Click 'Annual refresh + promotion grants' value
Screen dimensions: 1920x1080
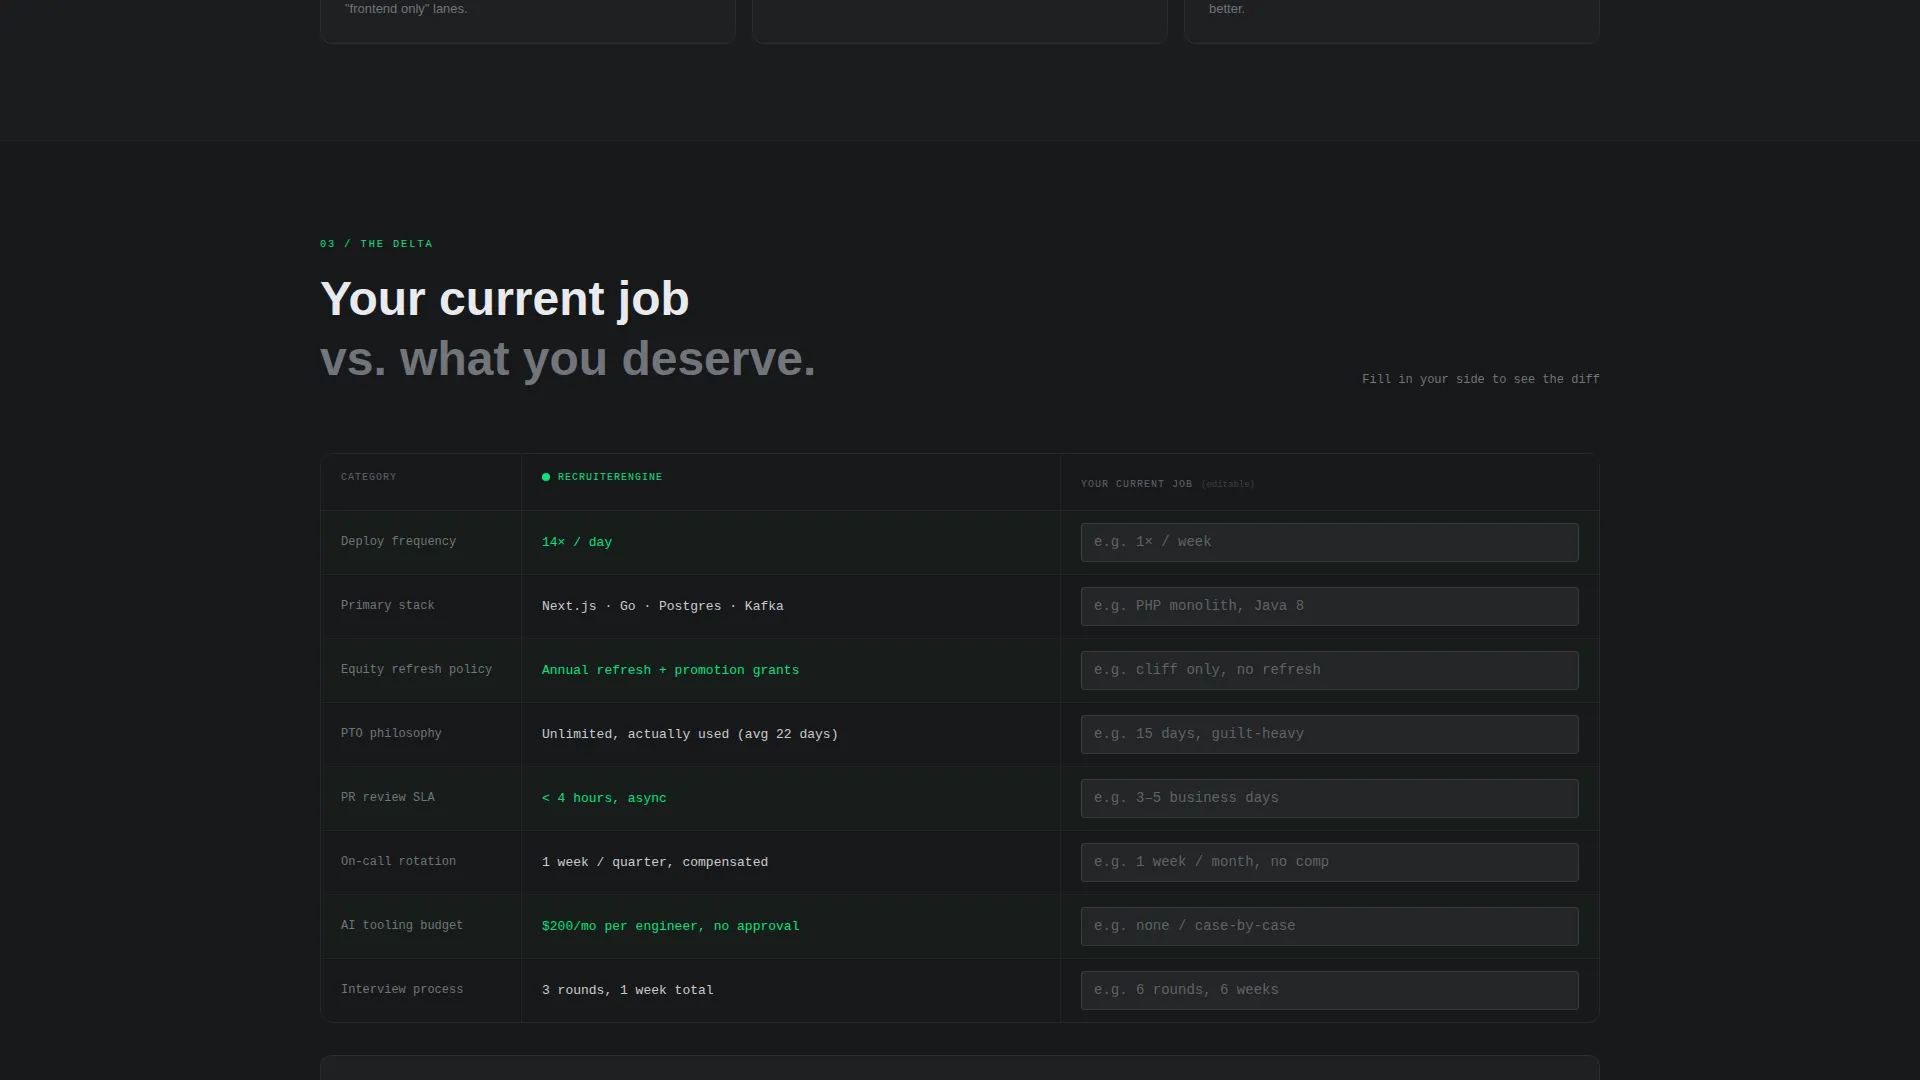[670, 670]
